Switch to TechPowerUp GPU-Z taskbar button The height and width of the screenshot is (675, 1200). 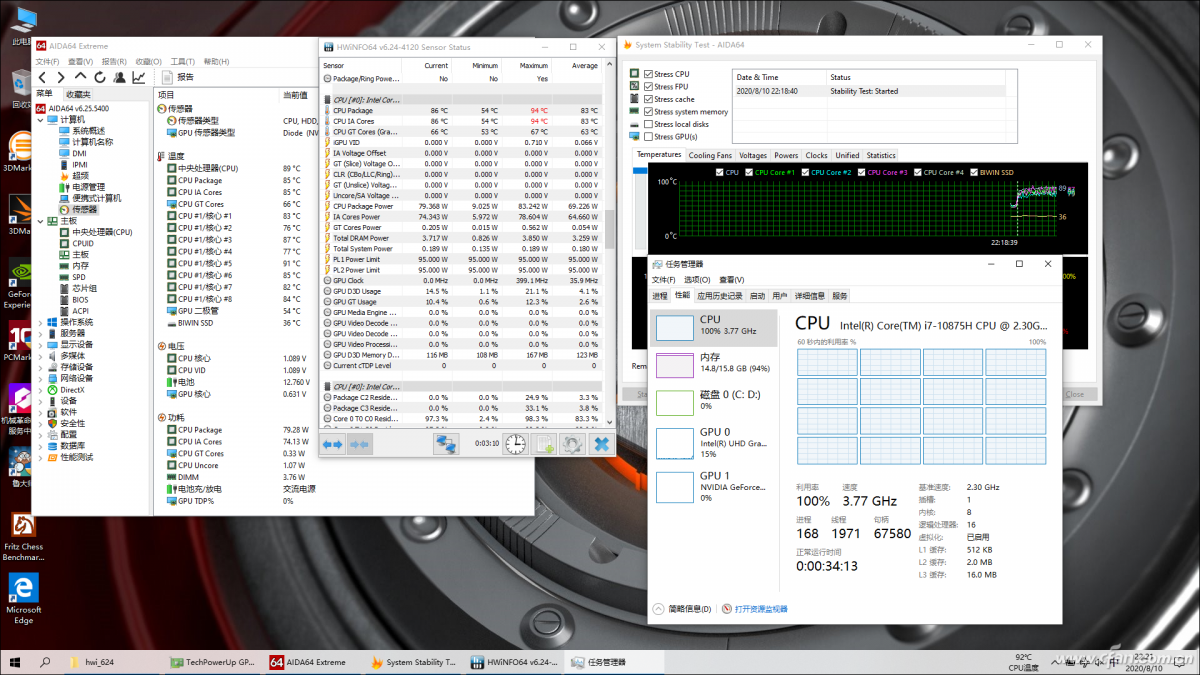click(212, 662)
